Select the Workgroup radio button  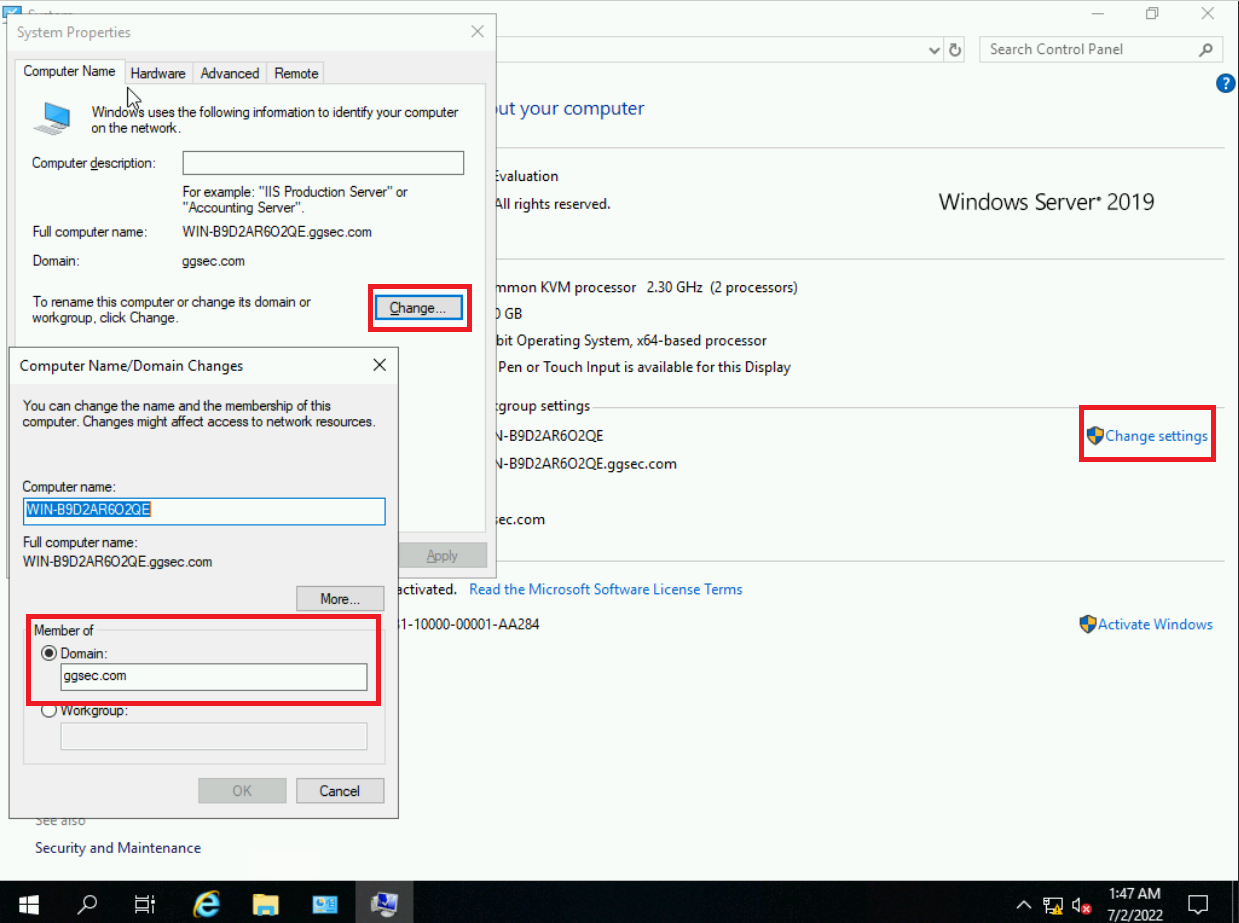pyautogui.click(x=49, y=711)
